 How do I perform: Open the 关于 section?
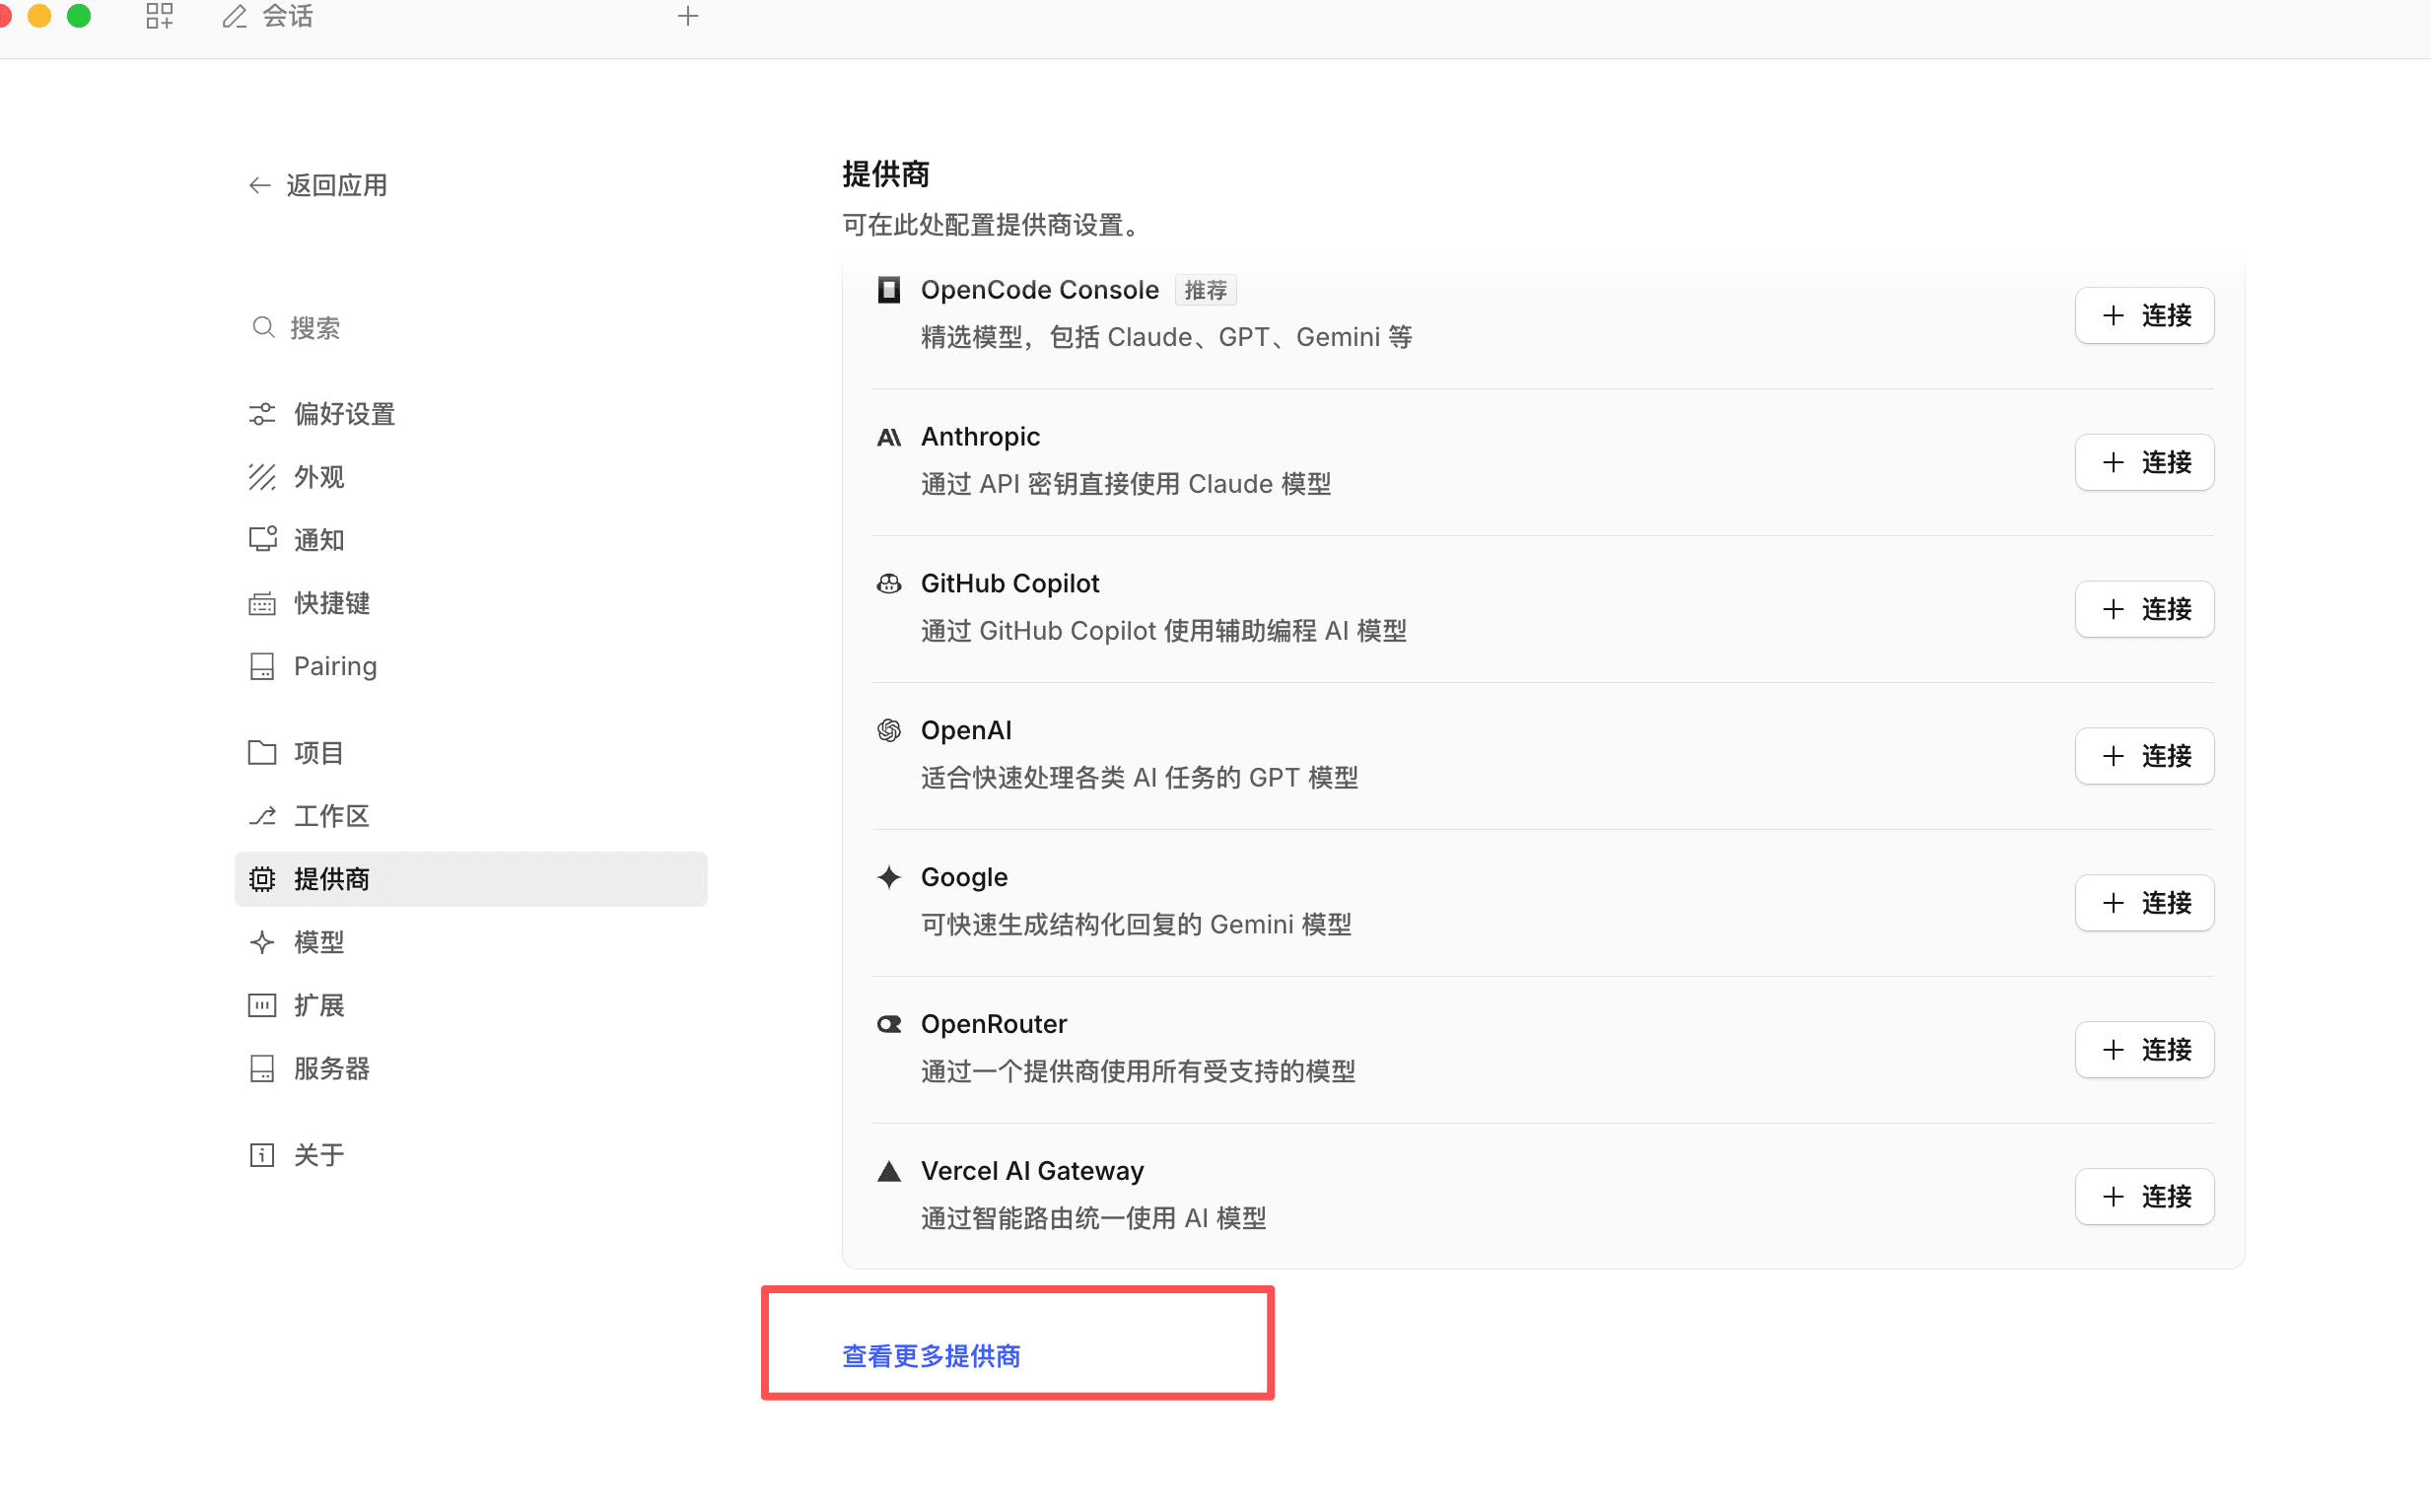pos(470,1155)
